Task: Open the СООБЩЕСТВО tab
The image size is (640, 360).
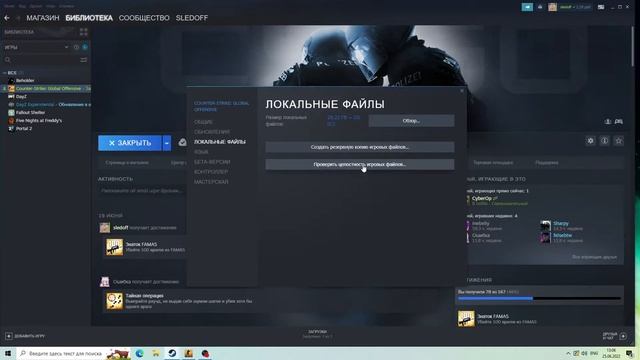Action: click(144, 18)
